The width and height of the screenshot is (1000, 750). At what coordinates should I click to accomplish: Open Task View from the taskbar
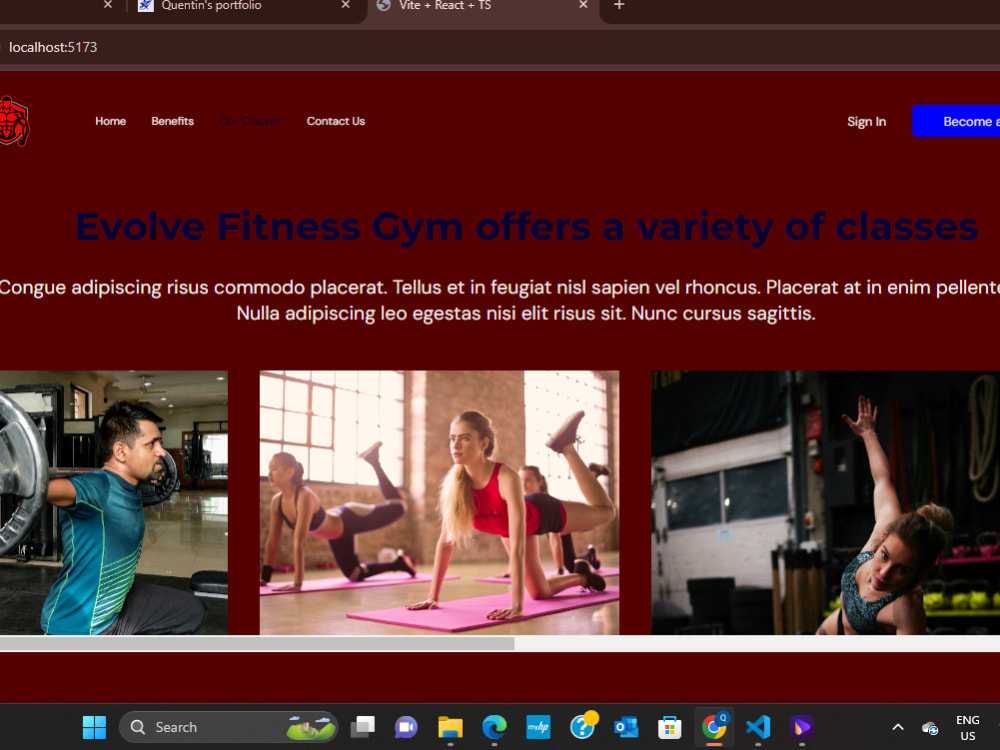tap(363, 727)
